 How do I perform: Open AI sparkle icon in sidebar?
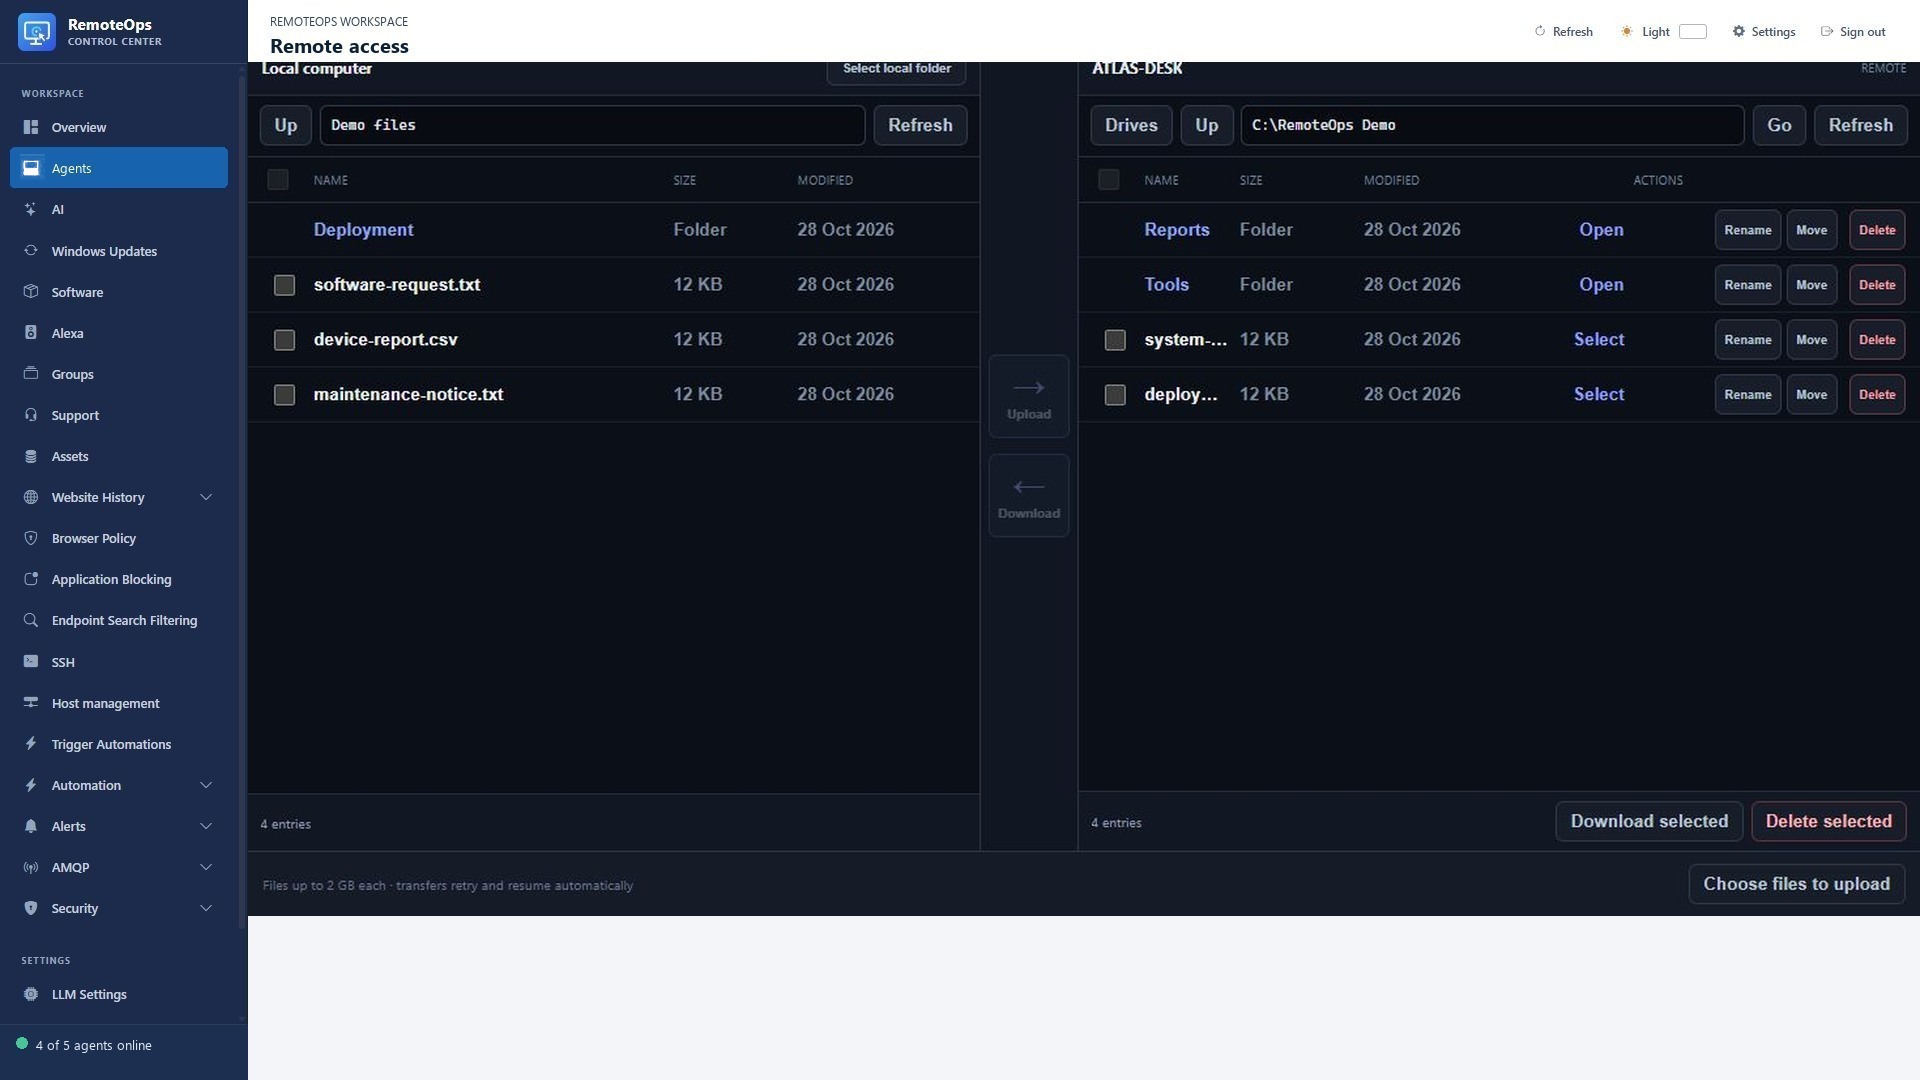31,209
